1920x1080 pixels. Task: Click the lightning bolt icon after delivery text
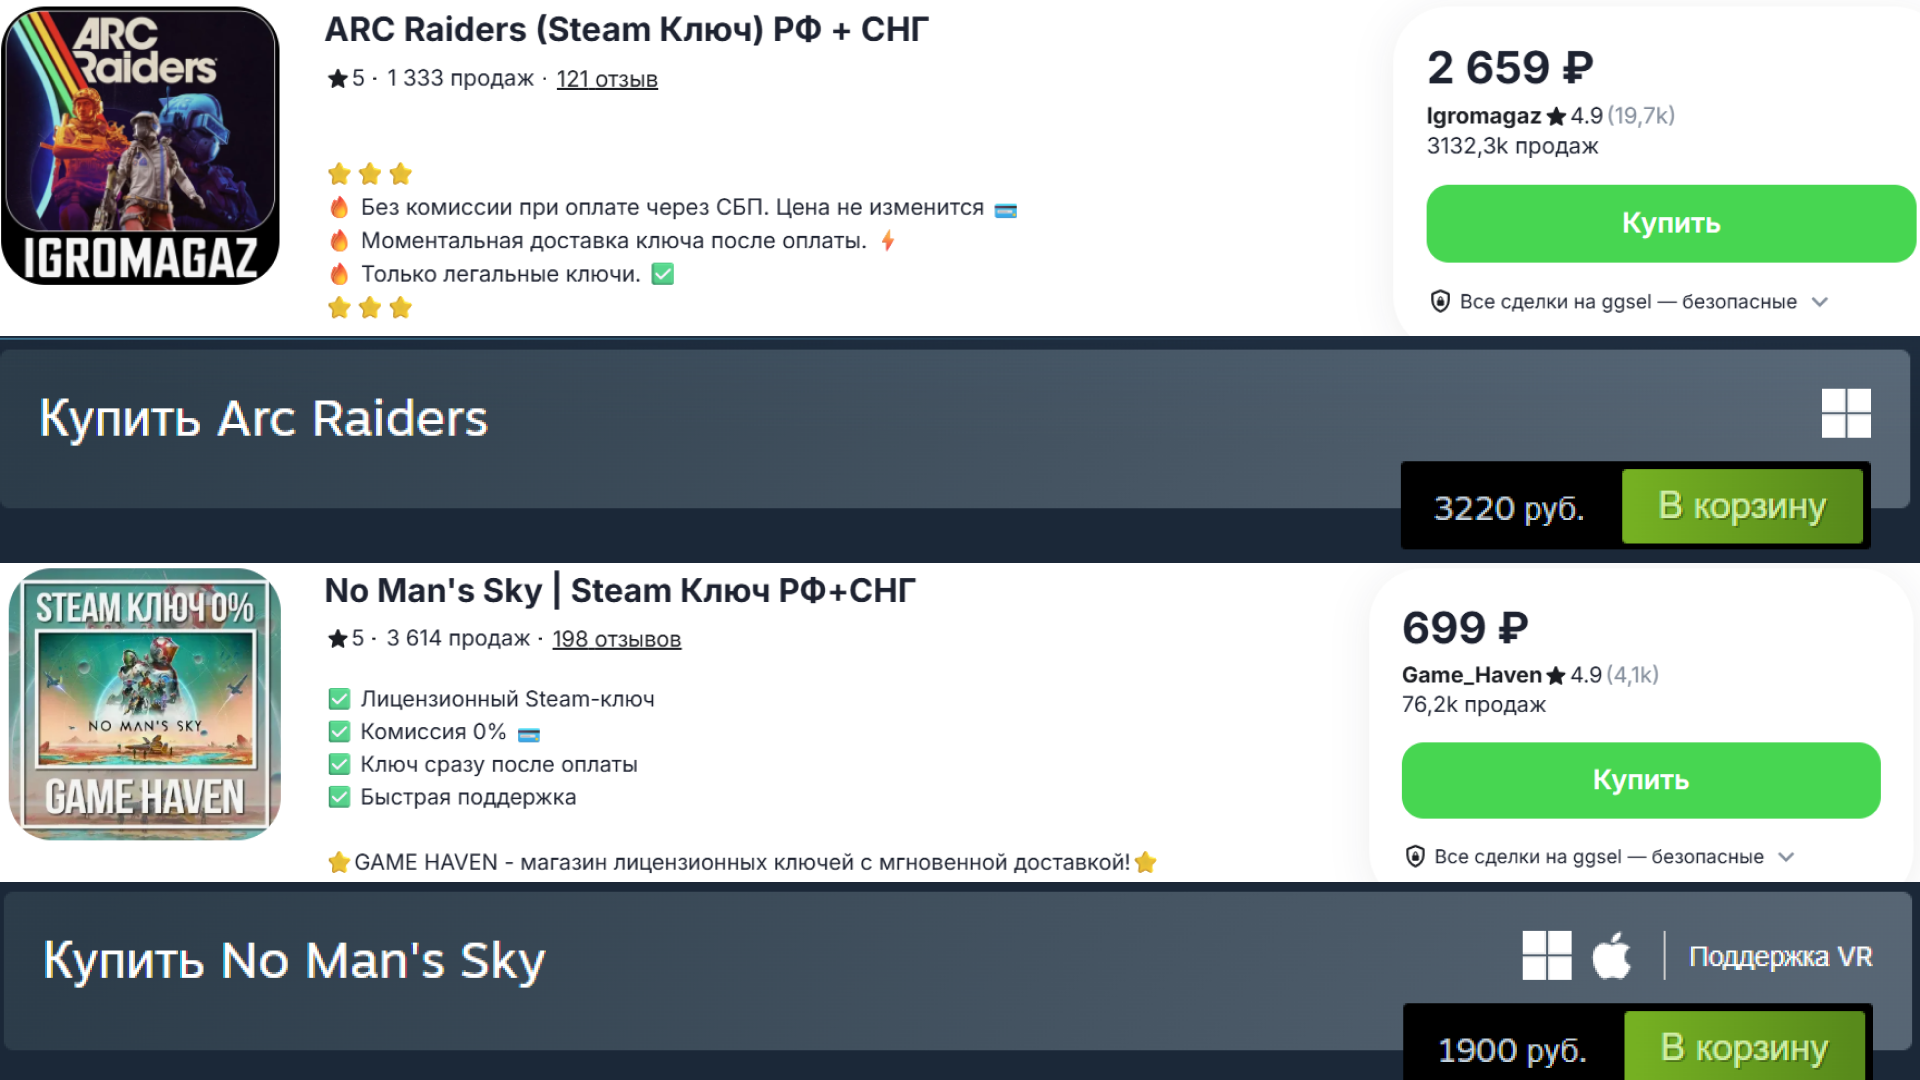click(x=887, y=240)
